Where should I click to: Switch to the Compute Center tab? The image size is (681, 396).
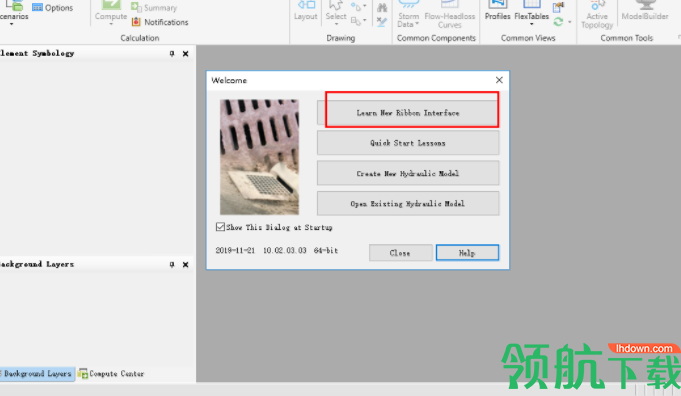[111, 373]
